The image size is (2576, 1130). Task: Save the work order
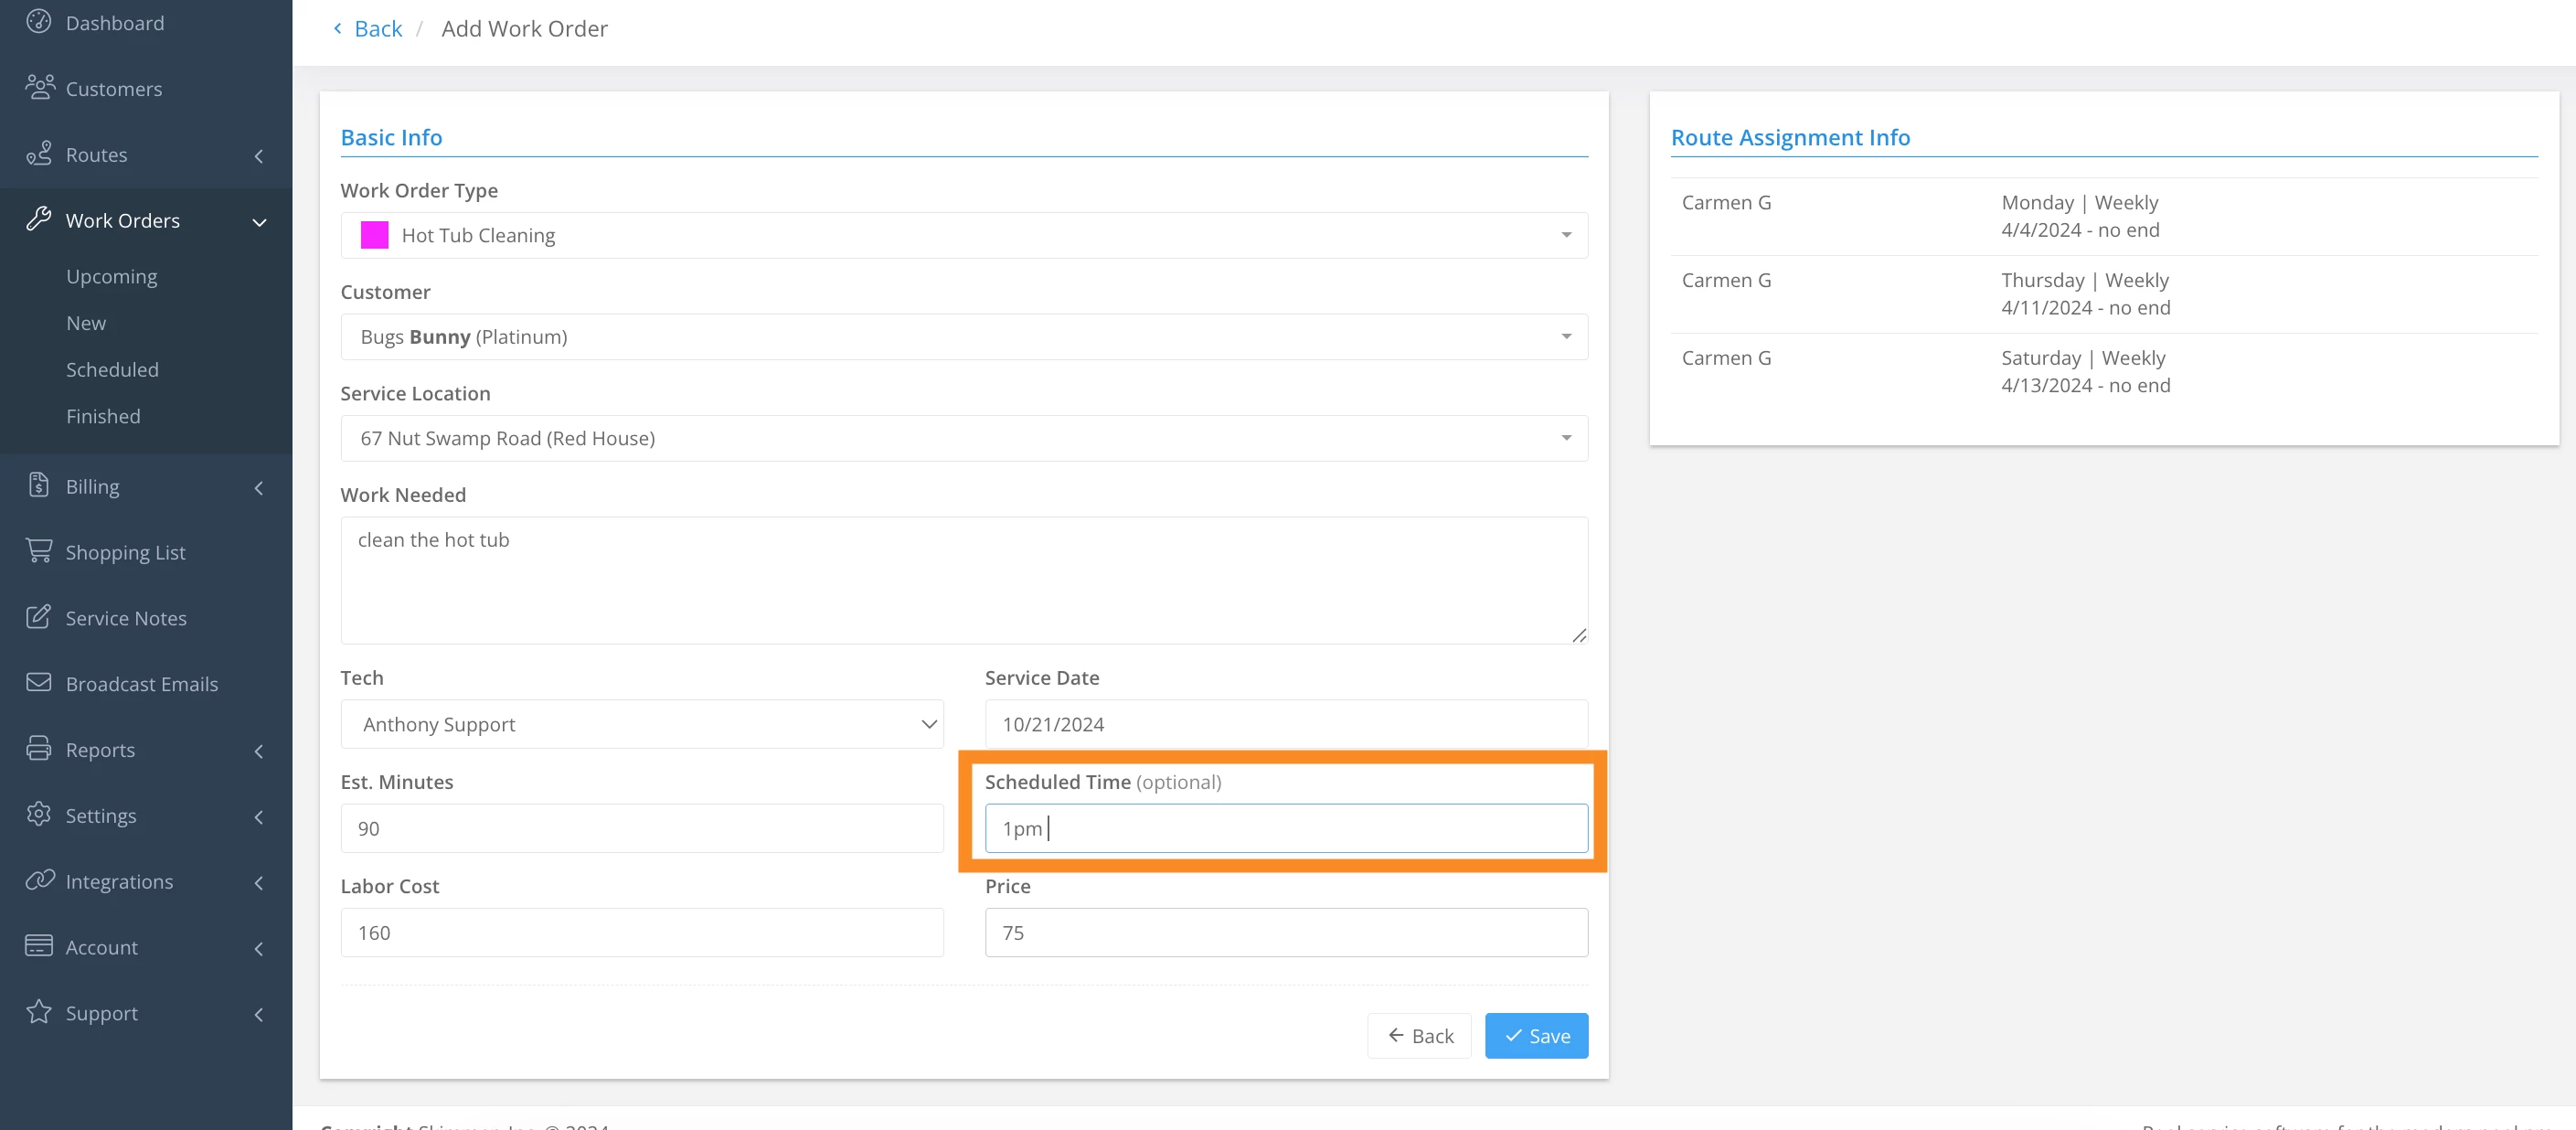click(x=1535, y=1036)
